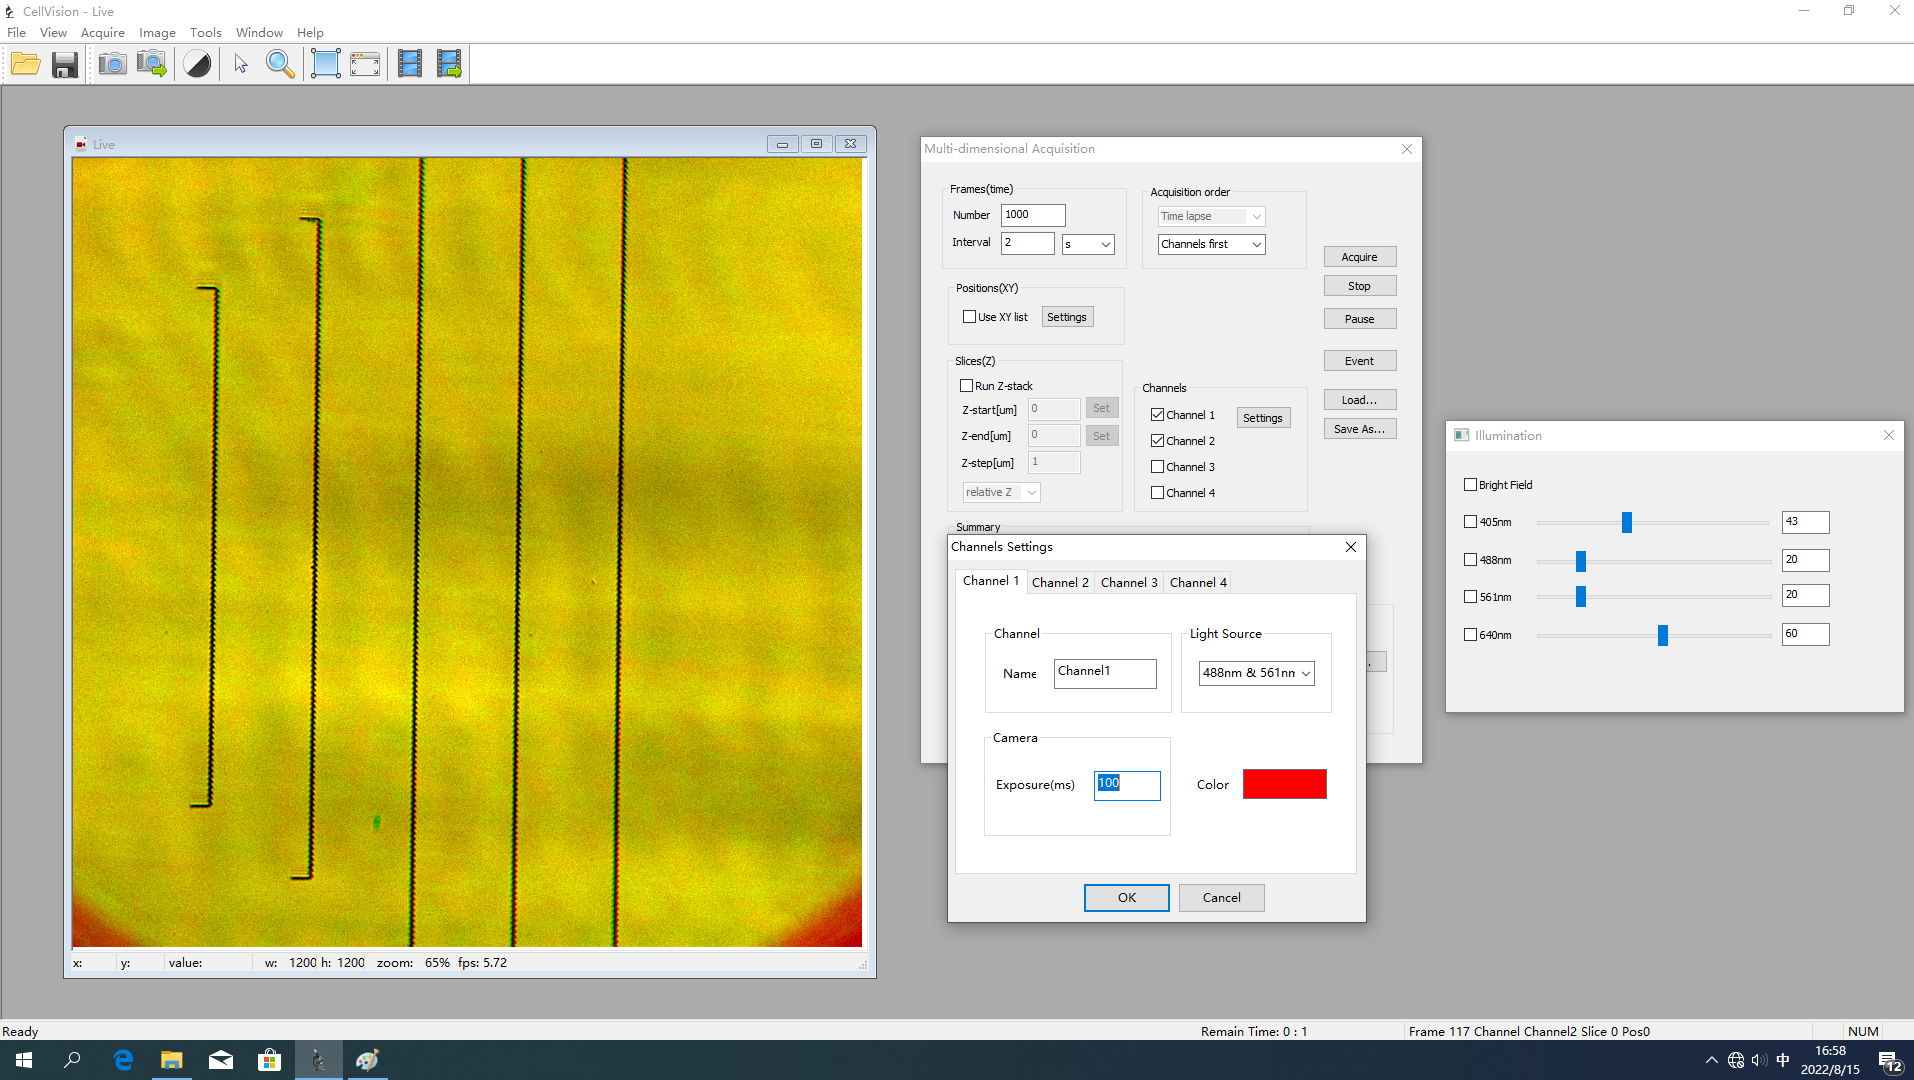The image size is (1914, 1080).
Task: Check the Channel 3 checkbox
Action: (x=1157, y=467)
